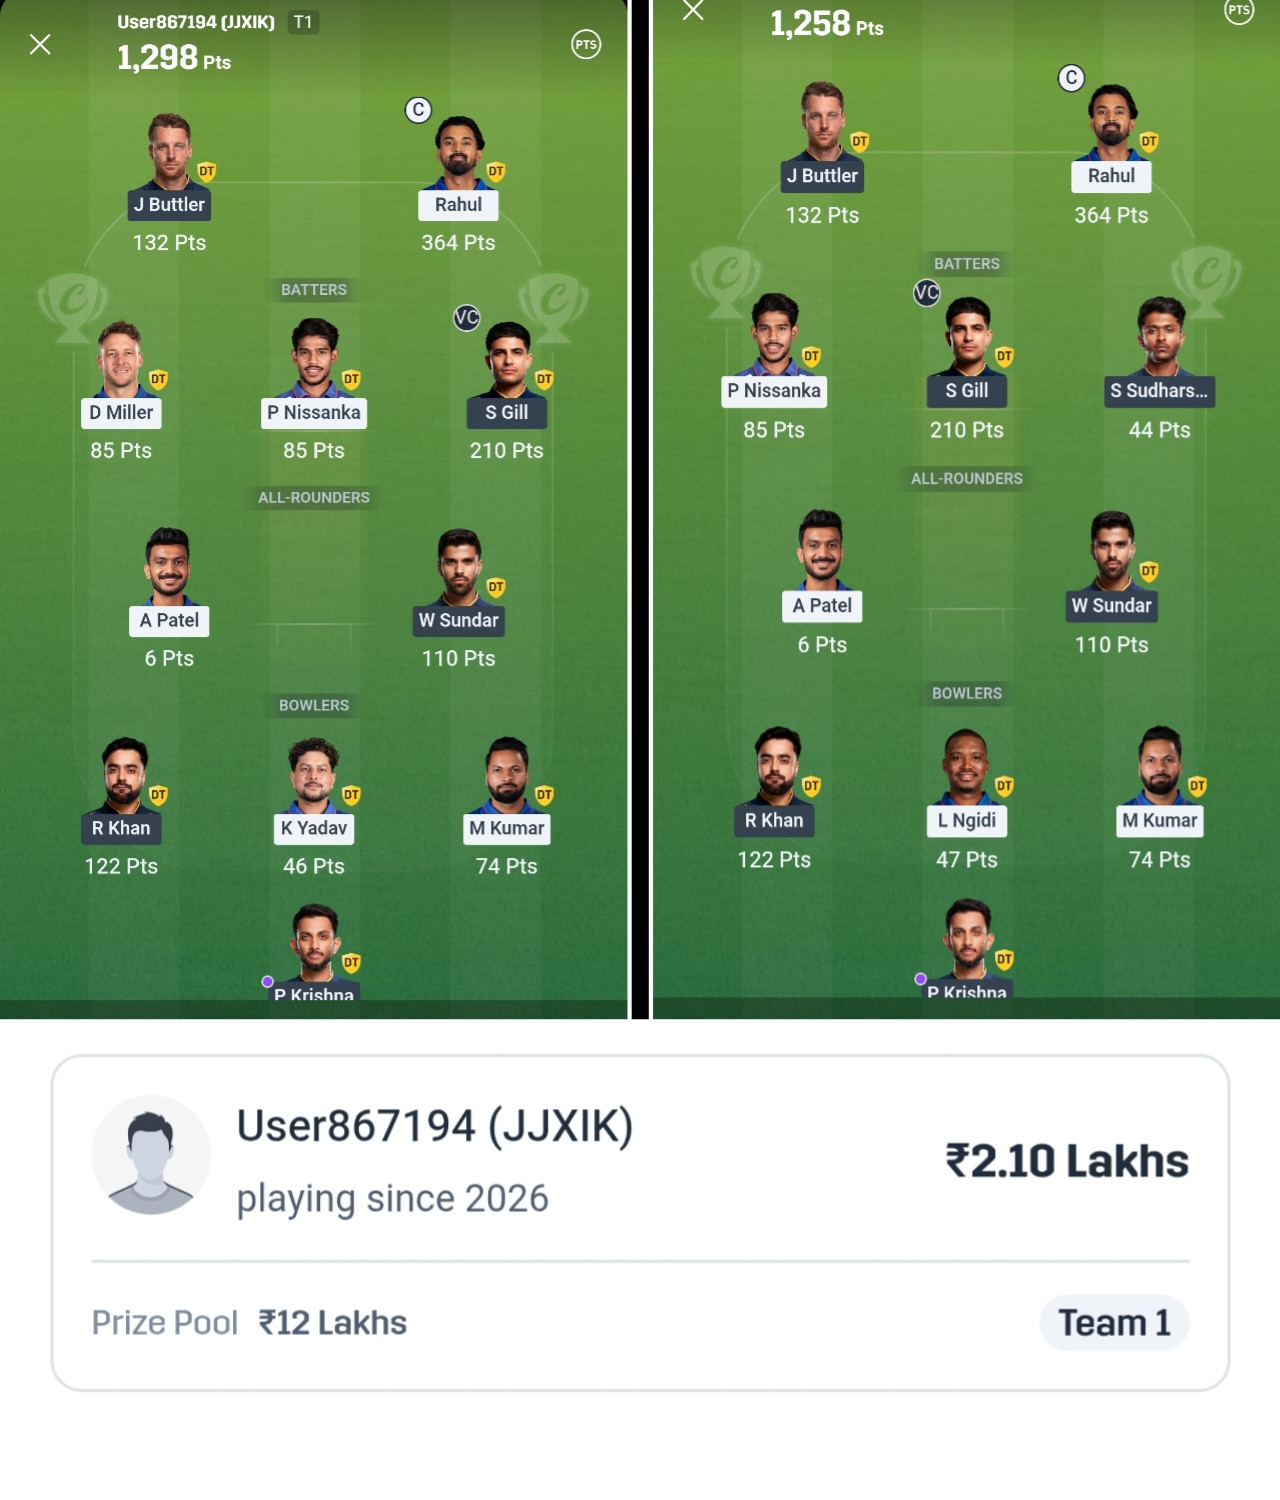Tap R Khan label in right team
Screen dimensions: 1280x1500
click(774, 821)
